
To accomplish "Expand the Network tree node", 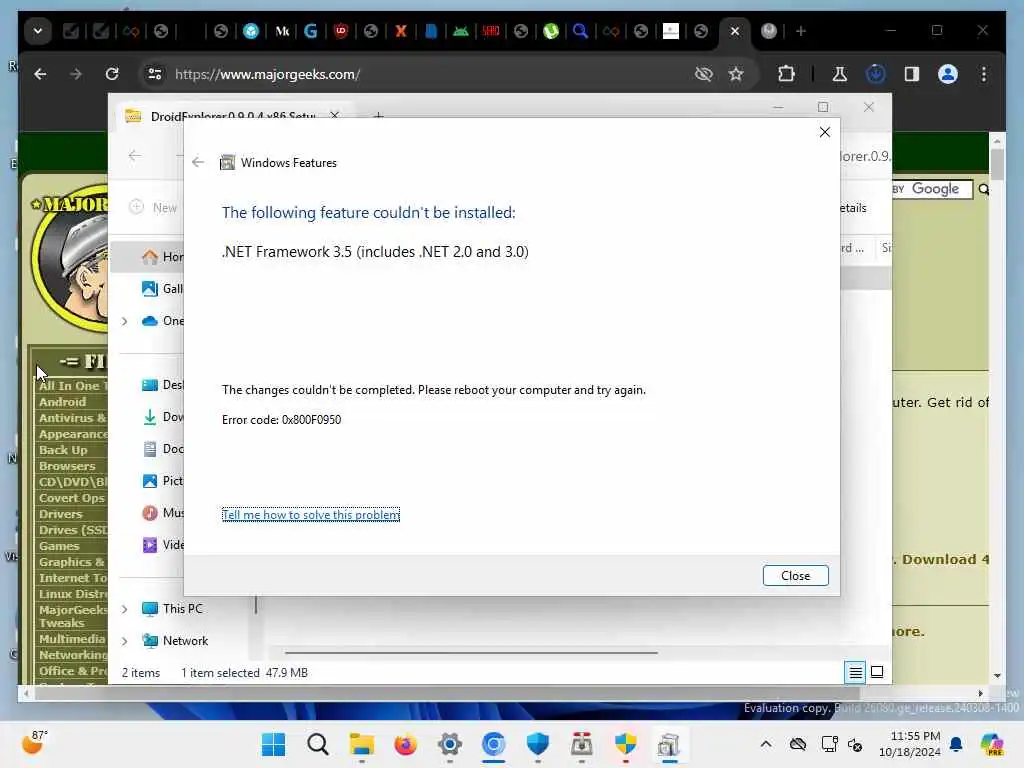I will pos(124,641).
